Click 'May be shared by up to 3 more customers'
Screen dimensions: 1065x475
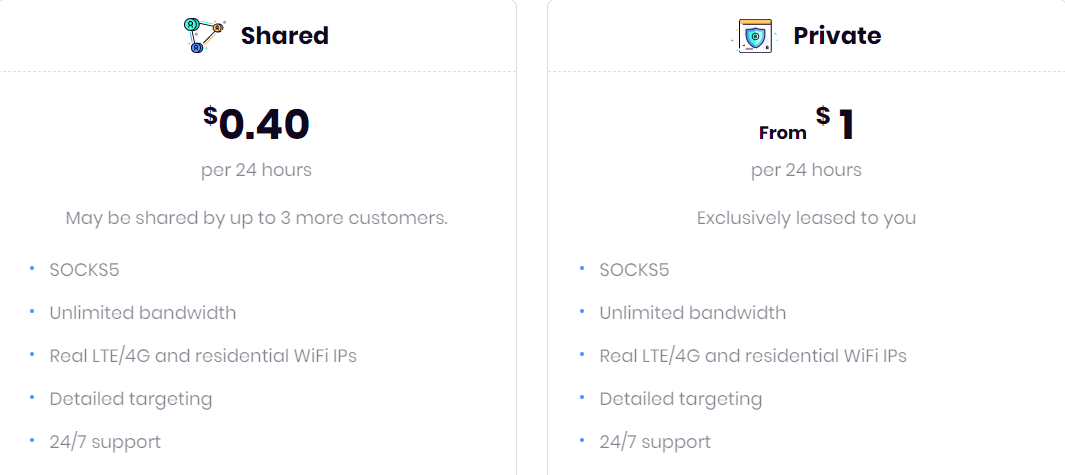pyautogui.click(x=257, y=218)
